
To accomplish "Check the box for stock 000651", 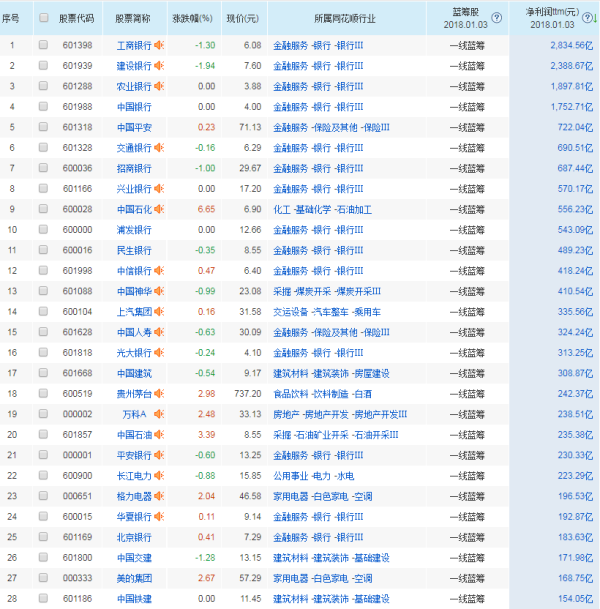I will point(43,496).
